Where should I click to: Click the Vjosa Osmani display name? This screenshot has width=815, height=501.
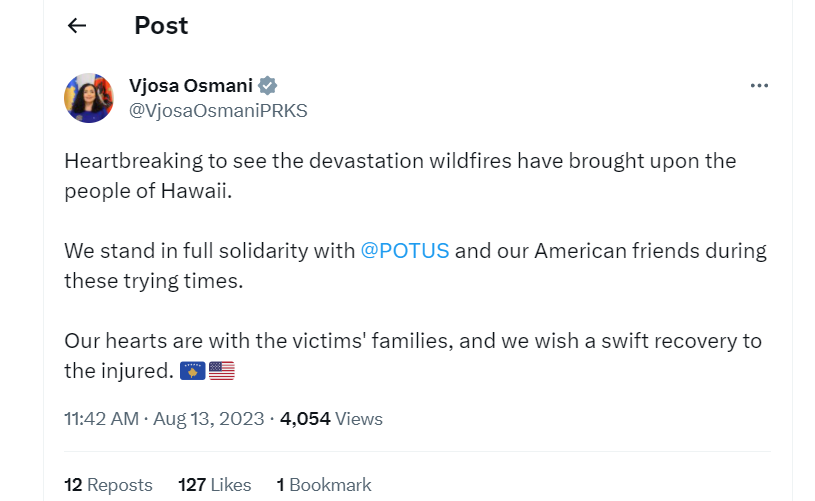click(191, 85)
